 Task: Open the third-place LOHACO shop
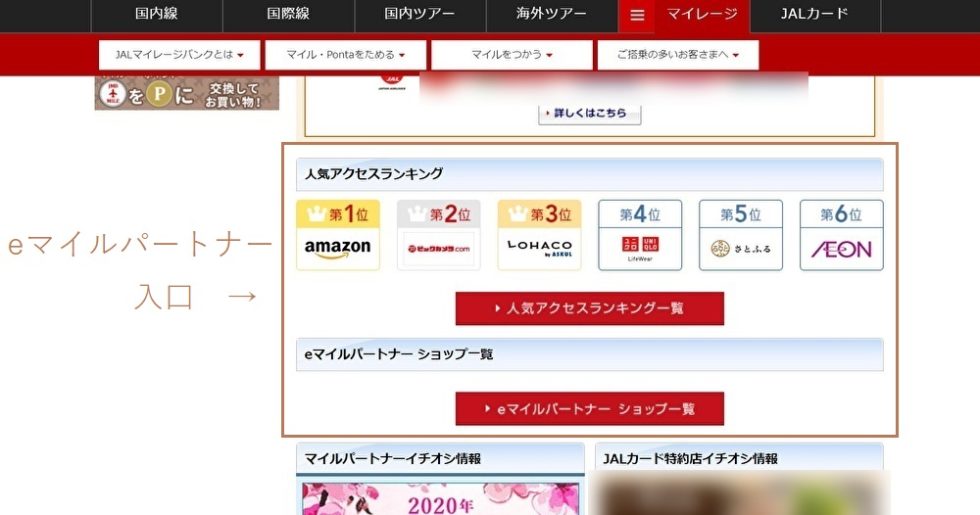(x=539, y=235)
